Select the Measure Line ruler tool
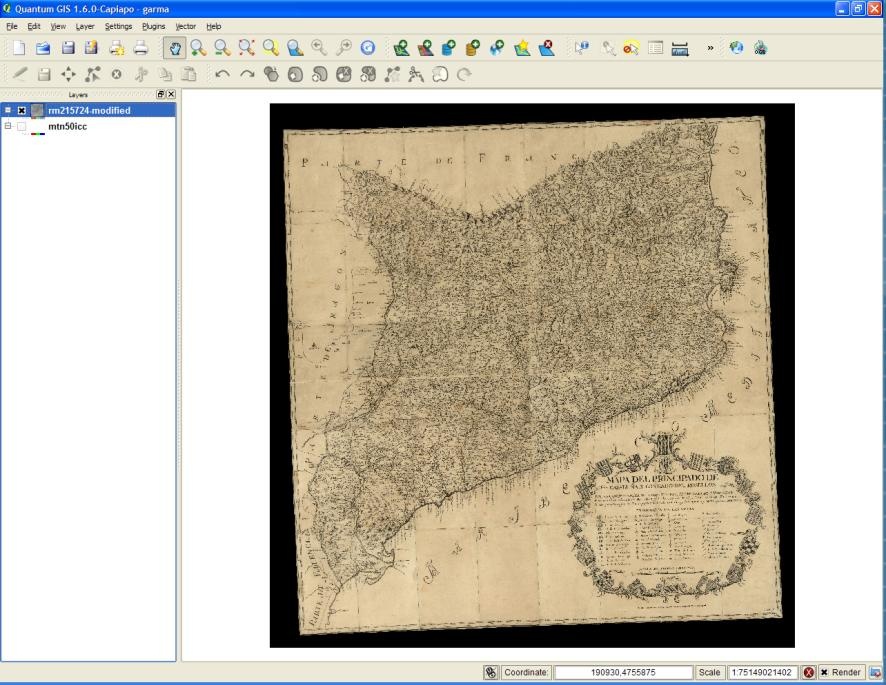The height and width of the screenshot is (685, 886). [680, 49]
